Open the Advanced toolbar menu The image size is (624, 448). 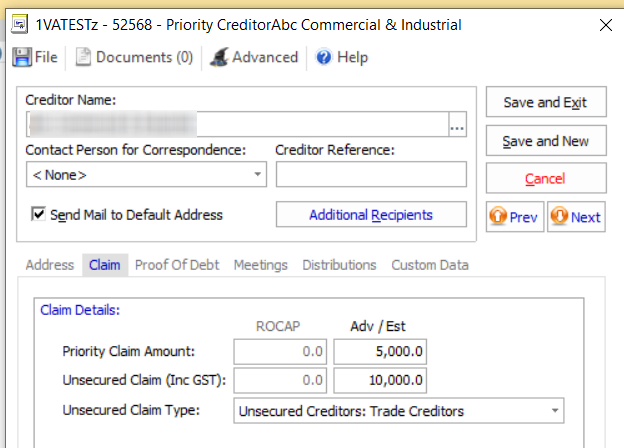click(254, 58)
